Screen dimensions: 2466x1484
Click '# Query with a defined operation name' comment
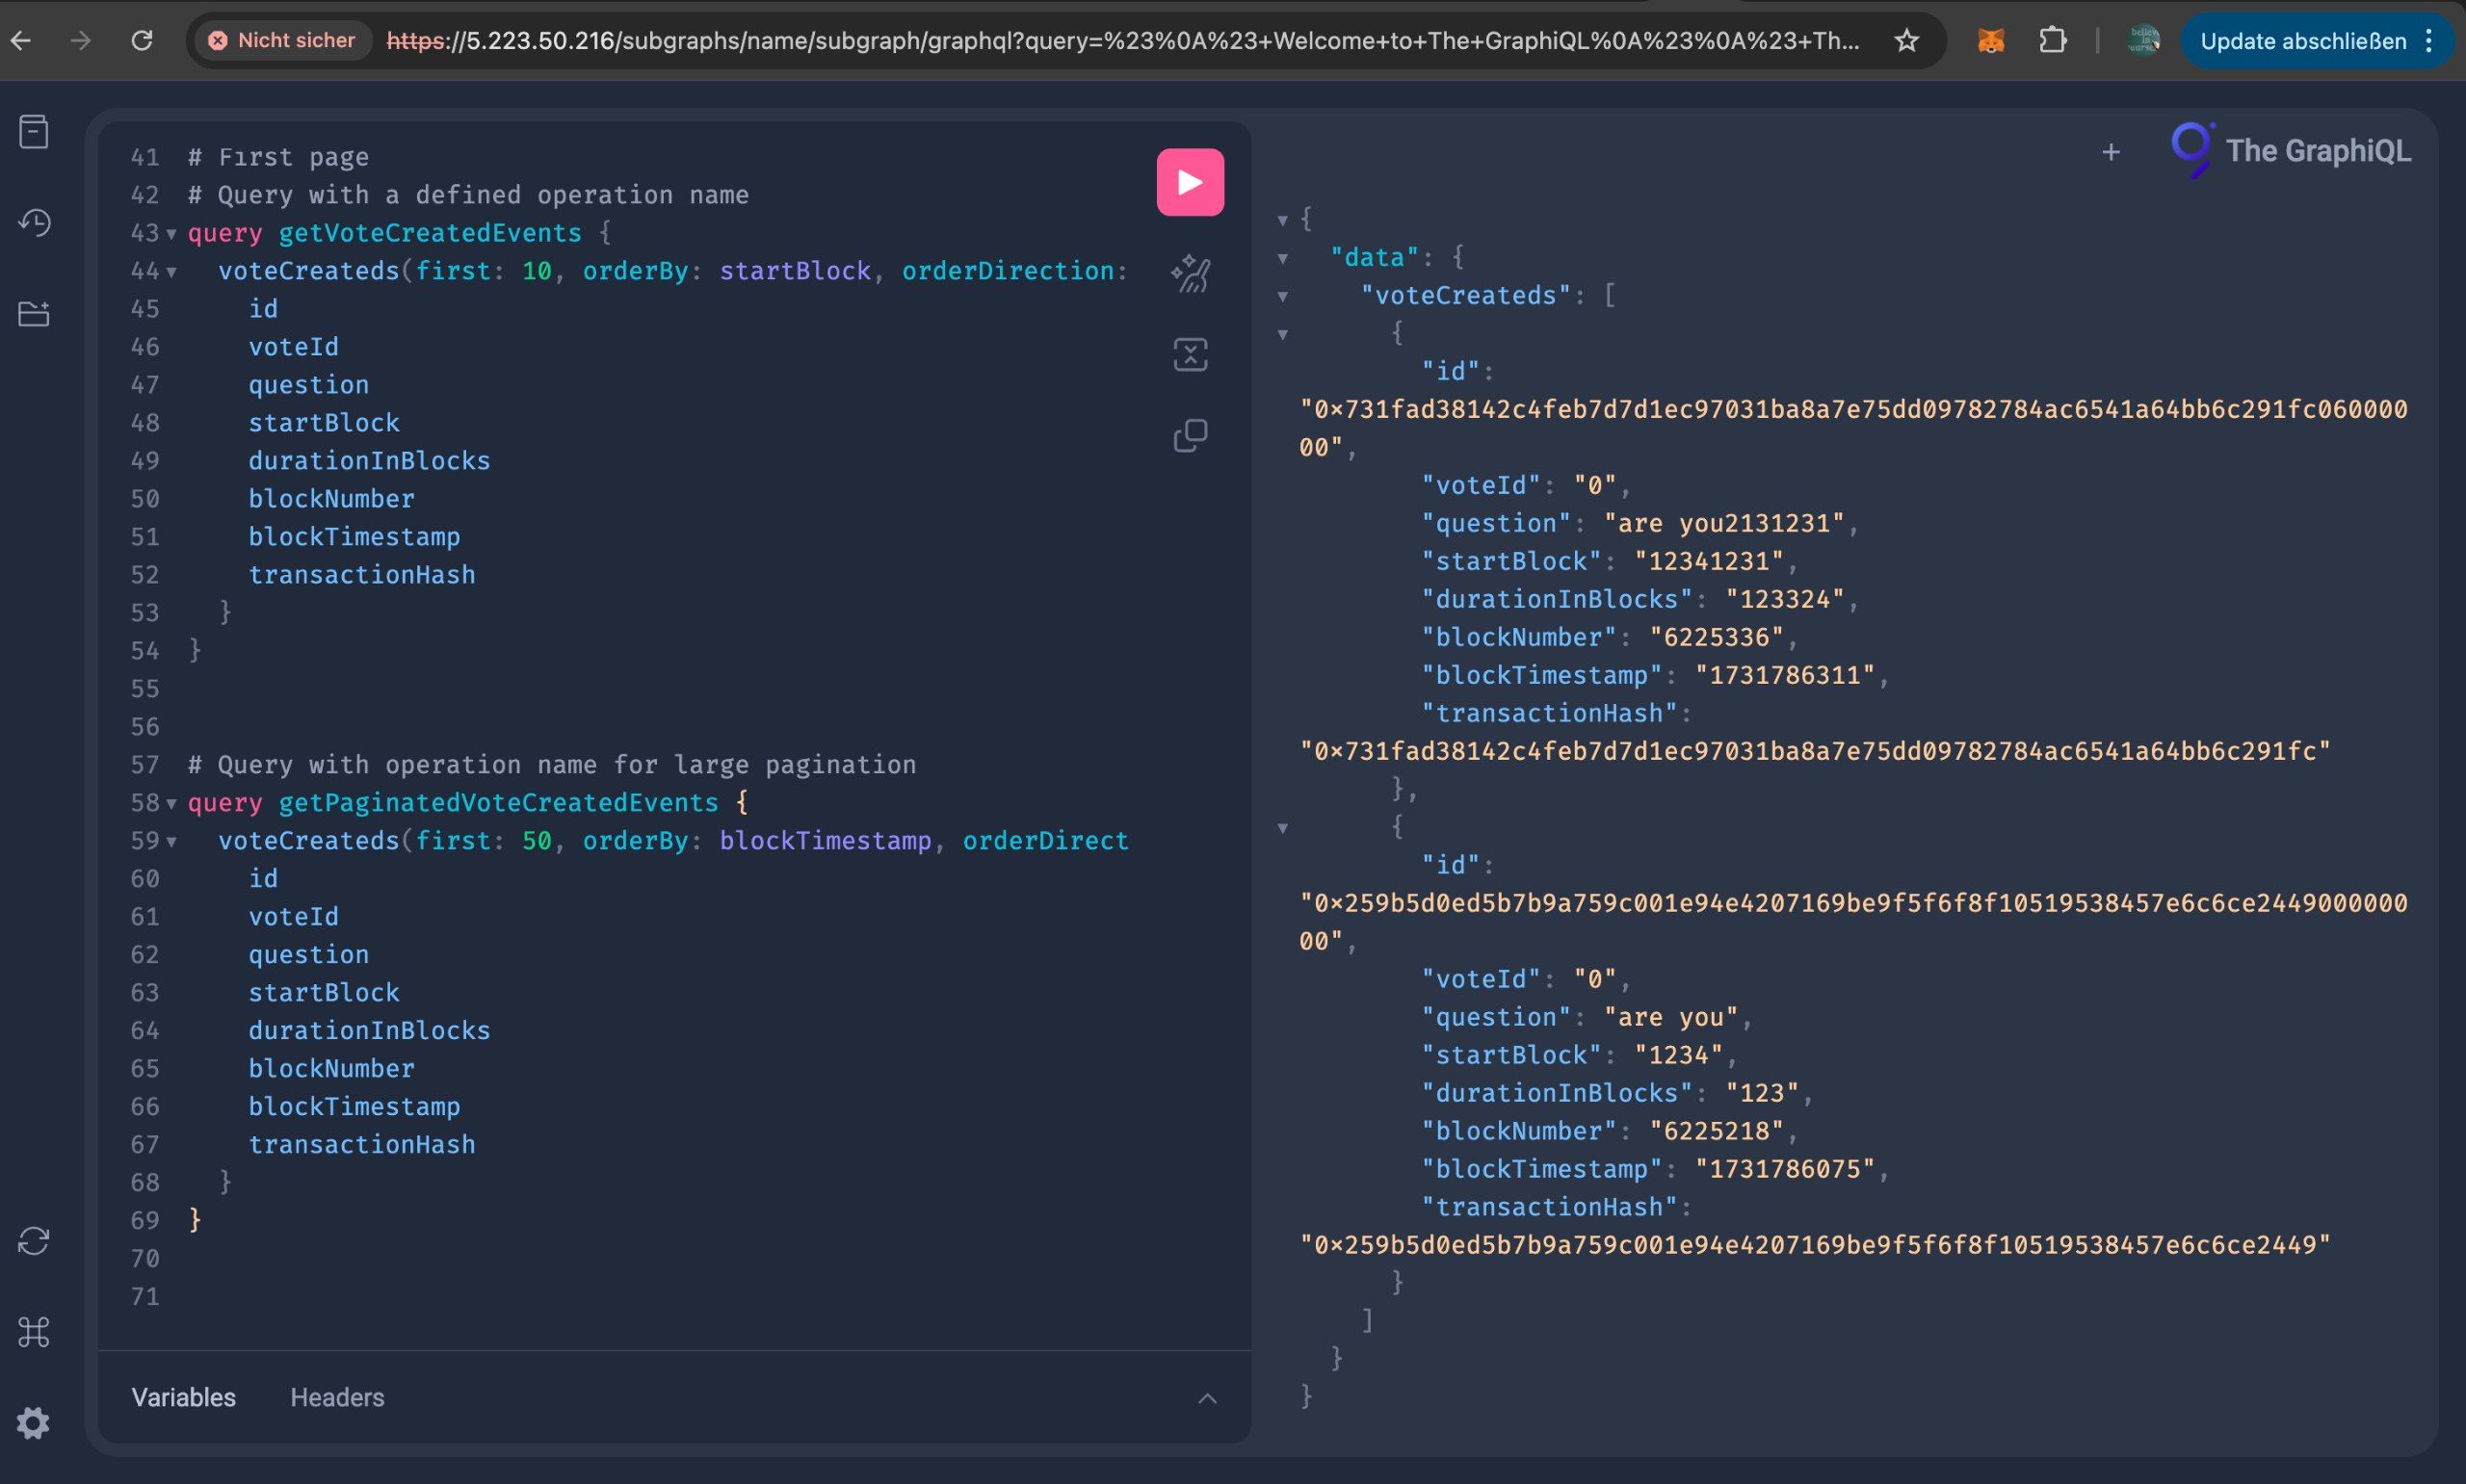click(468, 195)
